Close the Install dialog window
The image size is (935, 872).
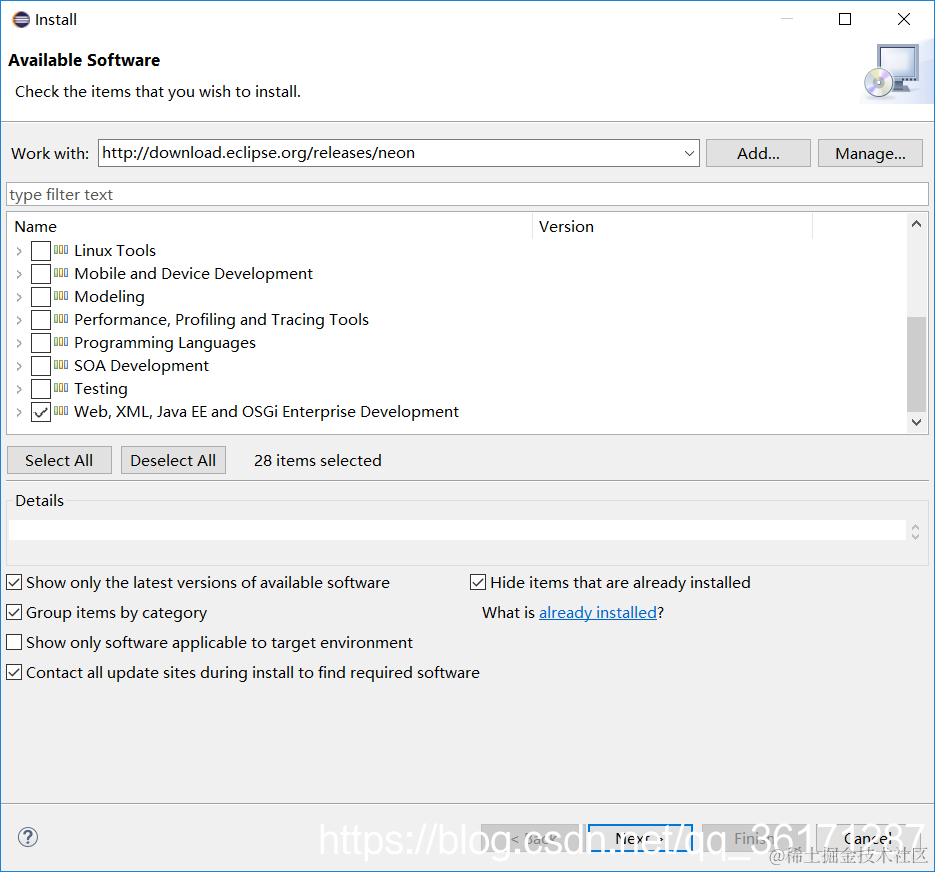click(904, 19)
